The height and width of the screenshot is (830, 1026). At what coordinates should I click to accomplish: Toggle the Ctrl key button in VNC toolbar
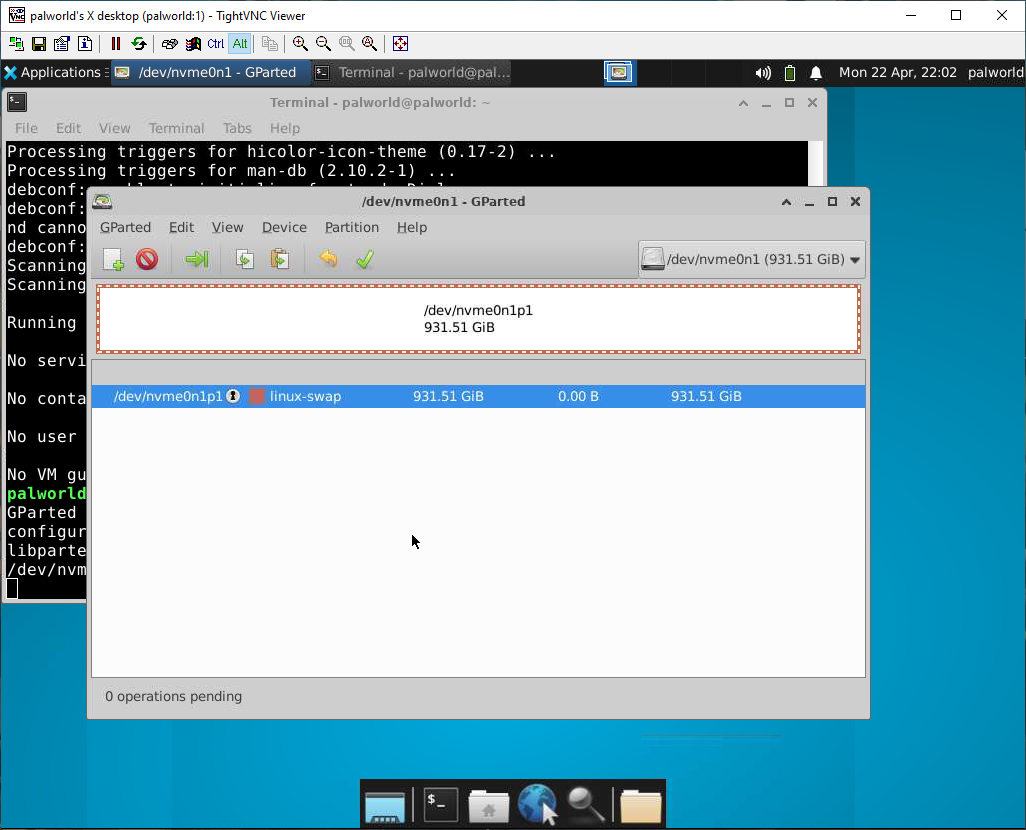[216, 44]
